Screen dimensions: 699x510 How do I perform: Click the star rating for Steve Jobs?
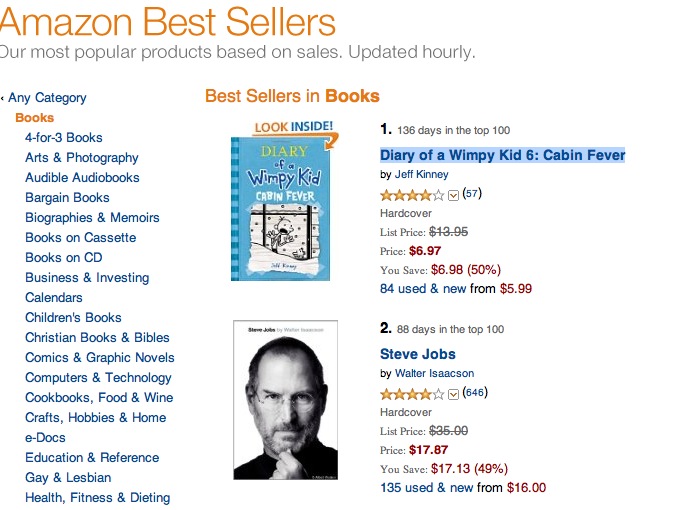[412, 394]
